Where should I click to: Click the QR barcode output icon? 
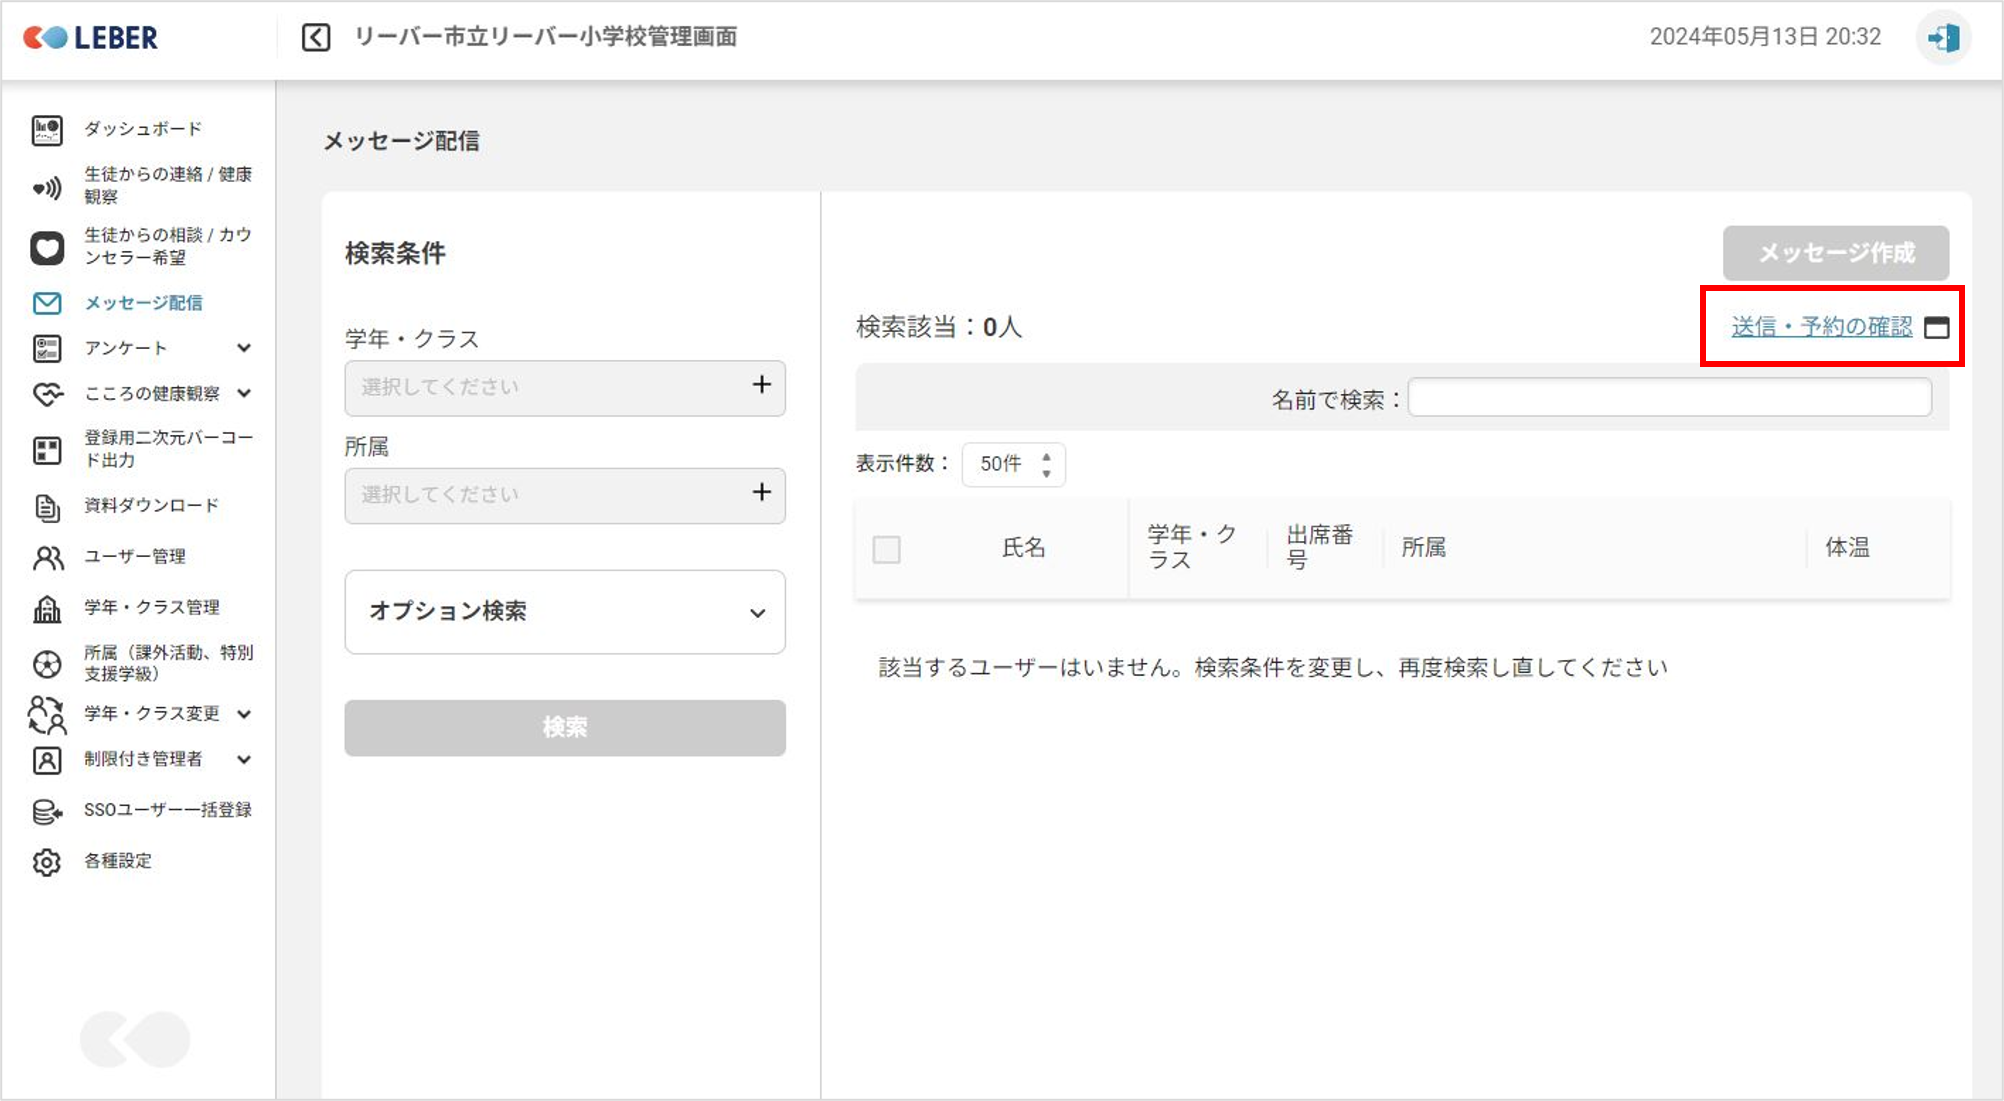click(x=47, y=450)
